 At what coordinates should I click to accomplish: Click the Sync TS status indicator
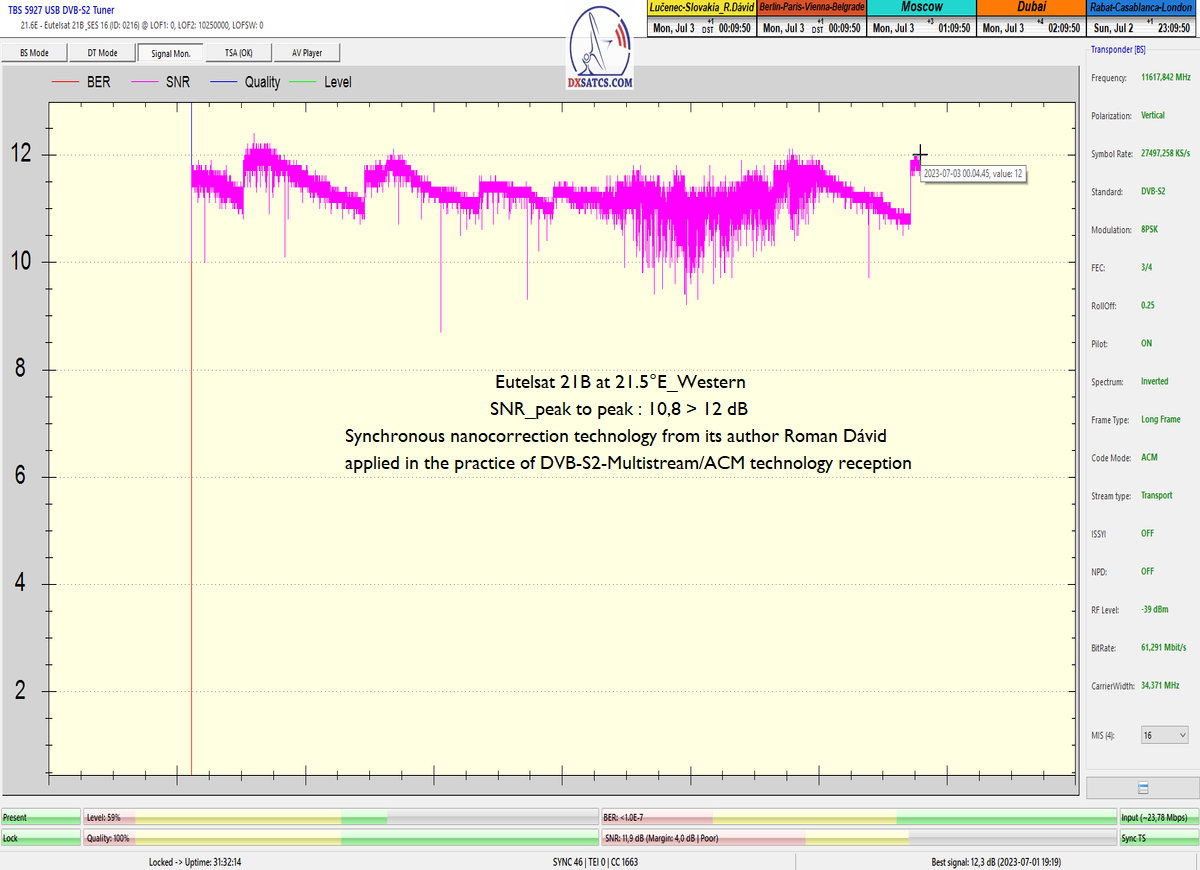point(1157,838)
